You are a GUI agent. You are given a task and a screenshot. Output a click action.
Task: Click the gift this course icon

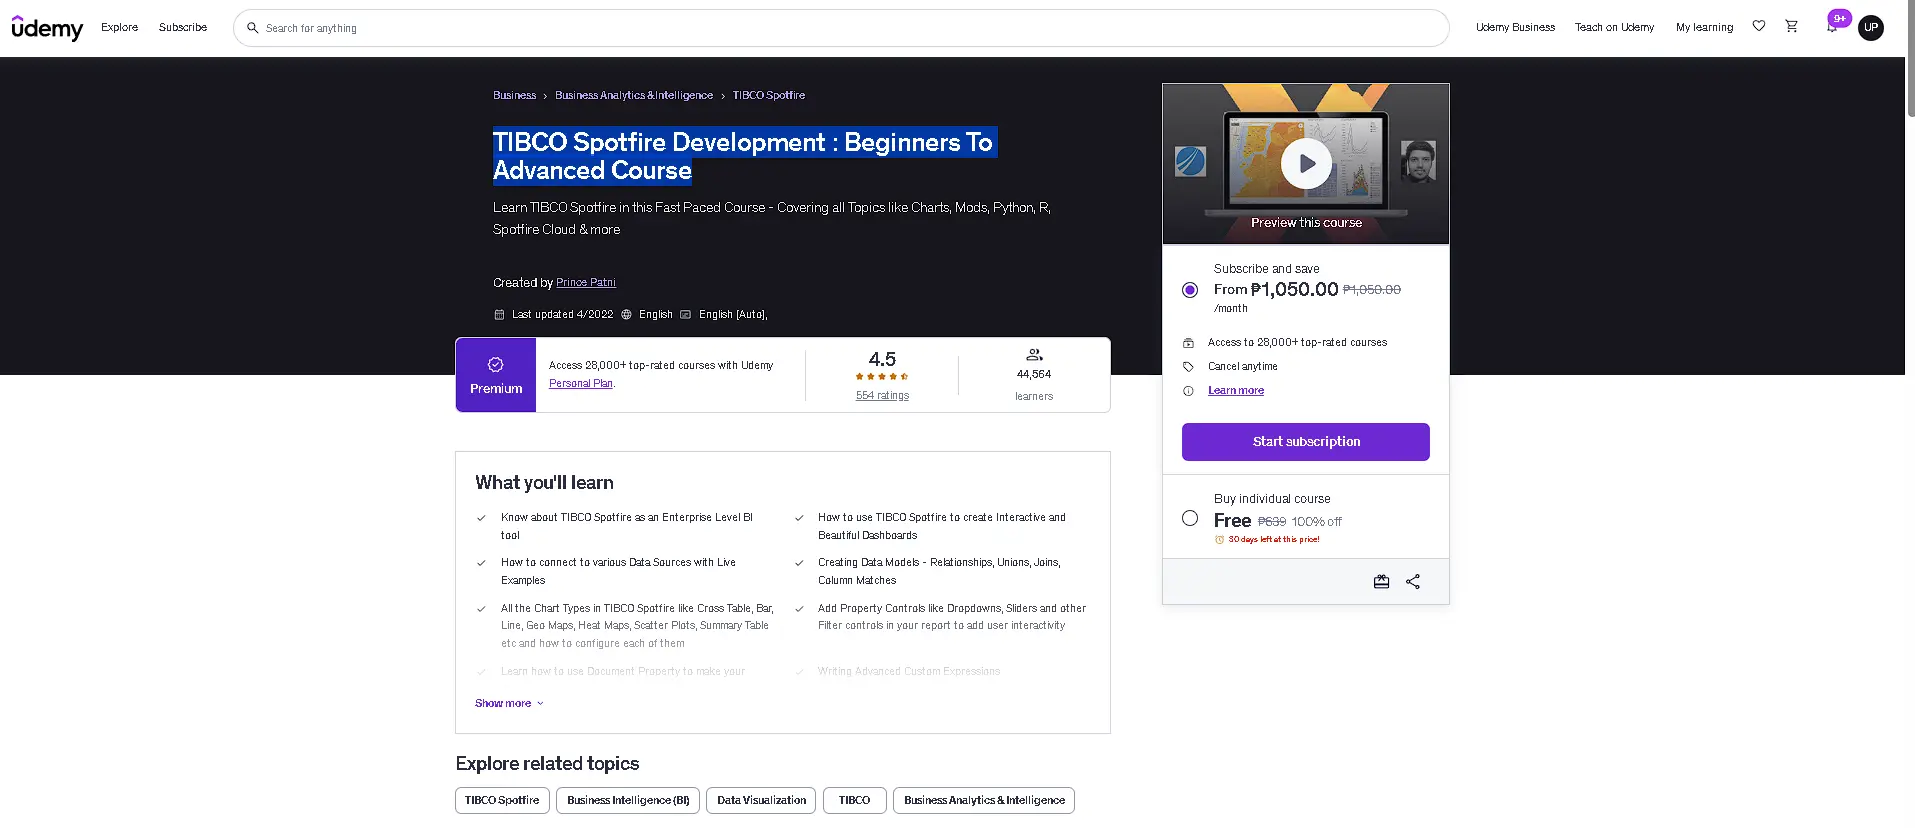[x=1381, y=581]
